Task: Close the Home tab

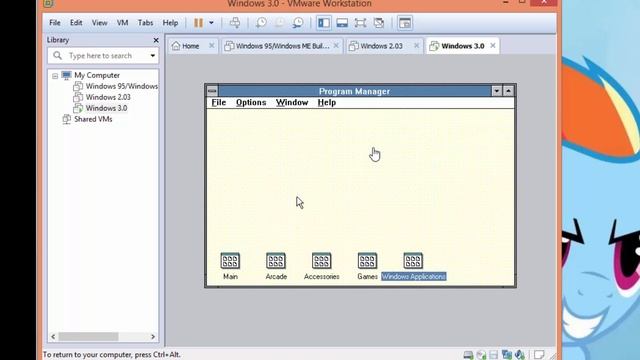Action: (211, 46)
